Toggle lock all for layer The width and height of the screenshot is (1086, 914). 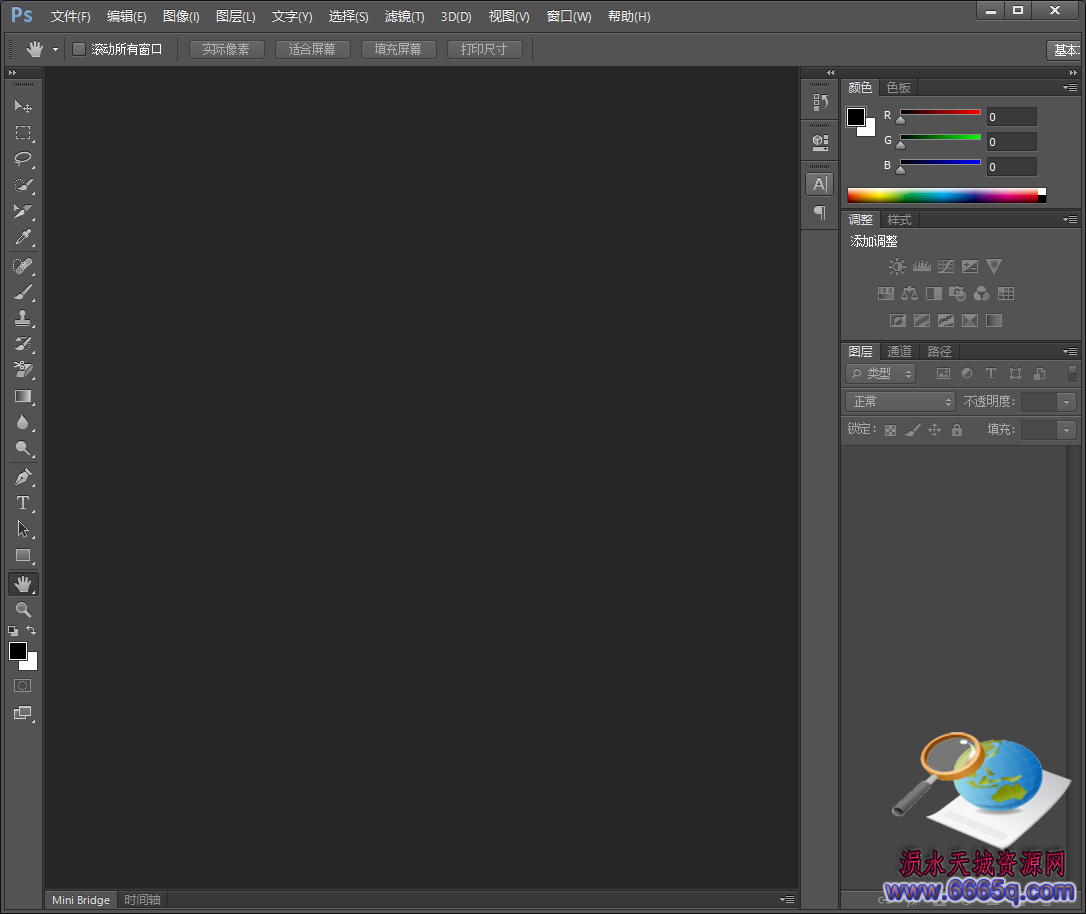pyautogui.click(x=956, y=430)
